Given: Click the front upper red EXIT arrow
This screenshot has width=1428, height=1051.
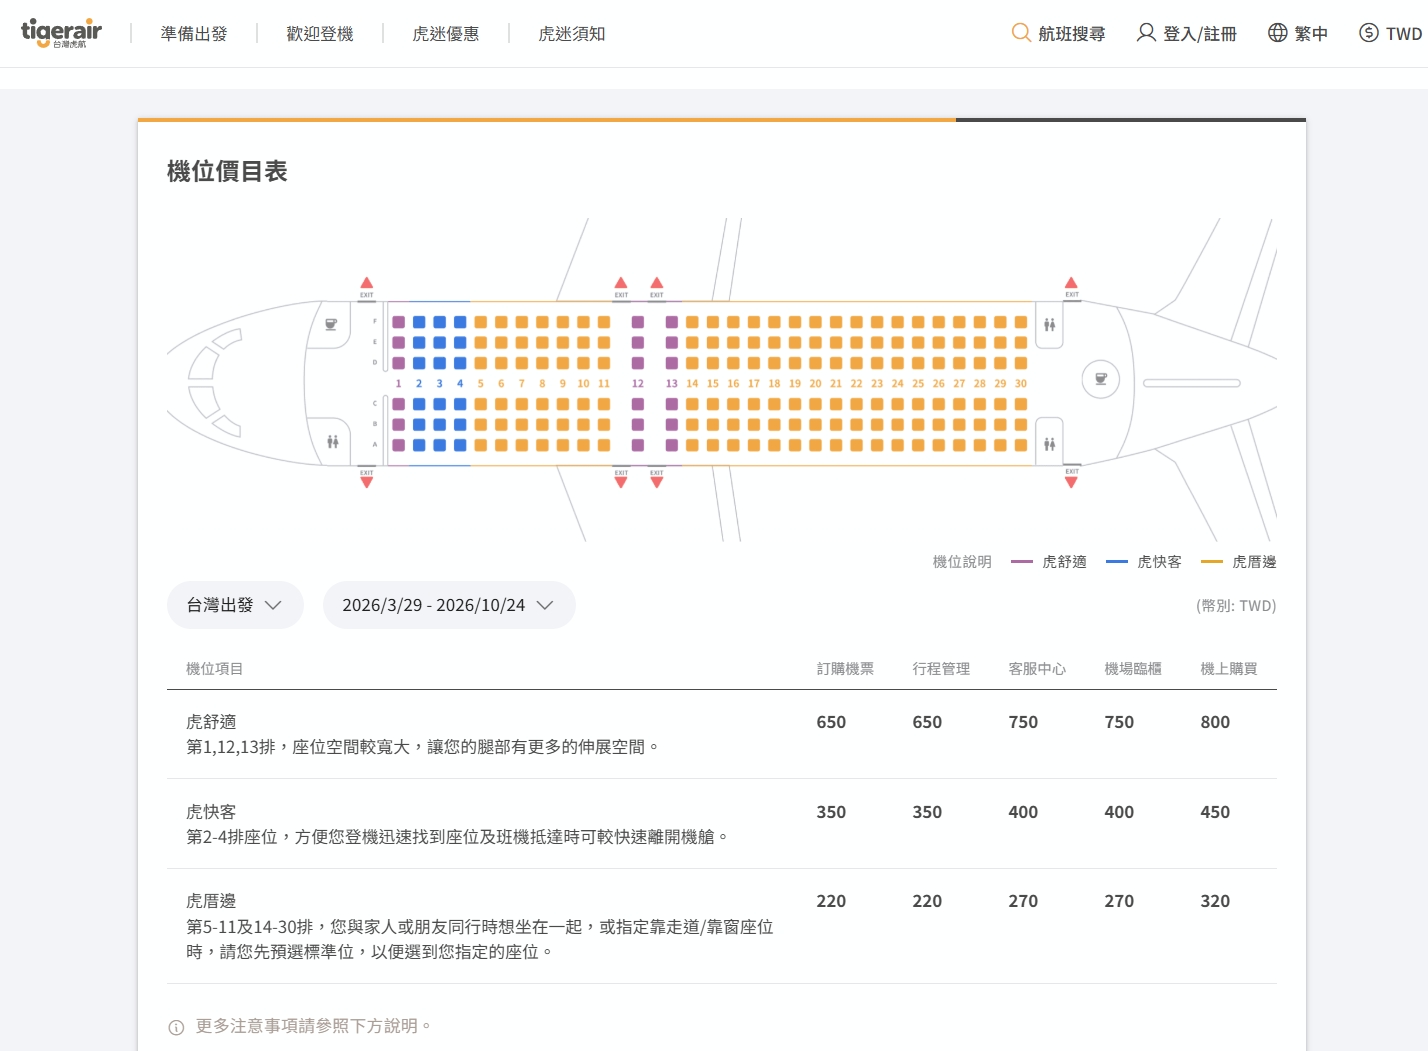Looking at the screenshot, I should point(367,283).
